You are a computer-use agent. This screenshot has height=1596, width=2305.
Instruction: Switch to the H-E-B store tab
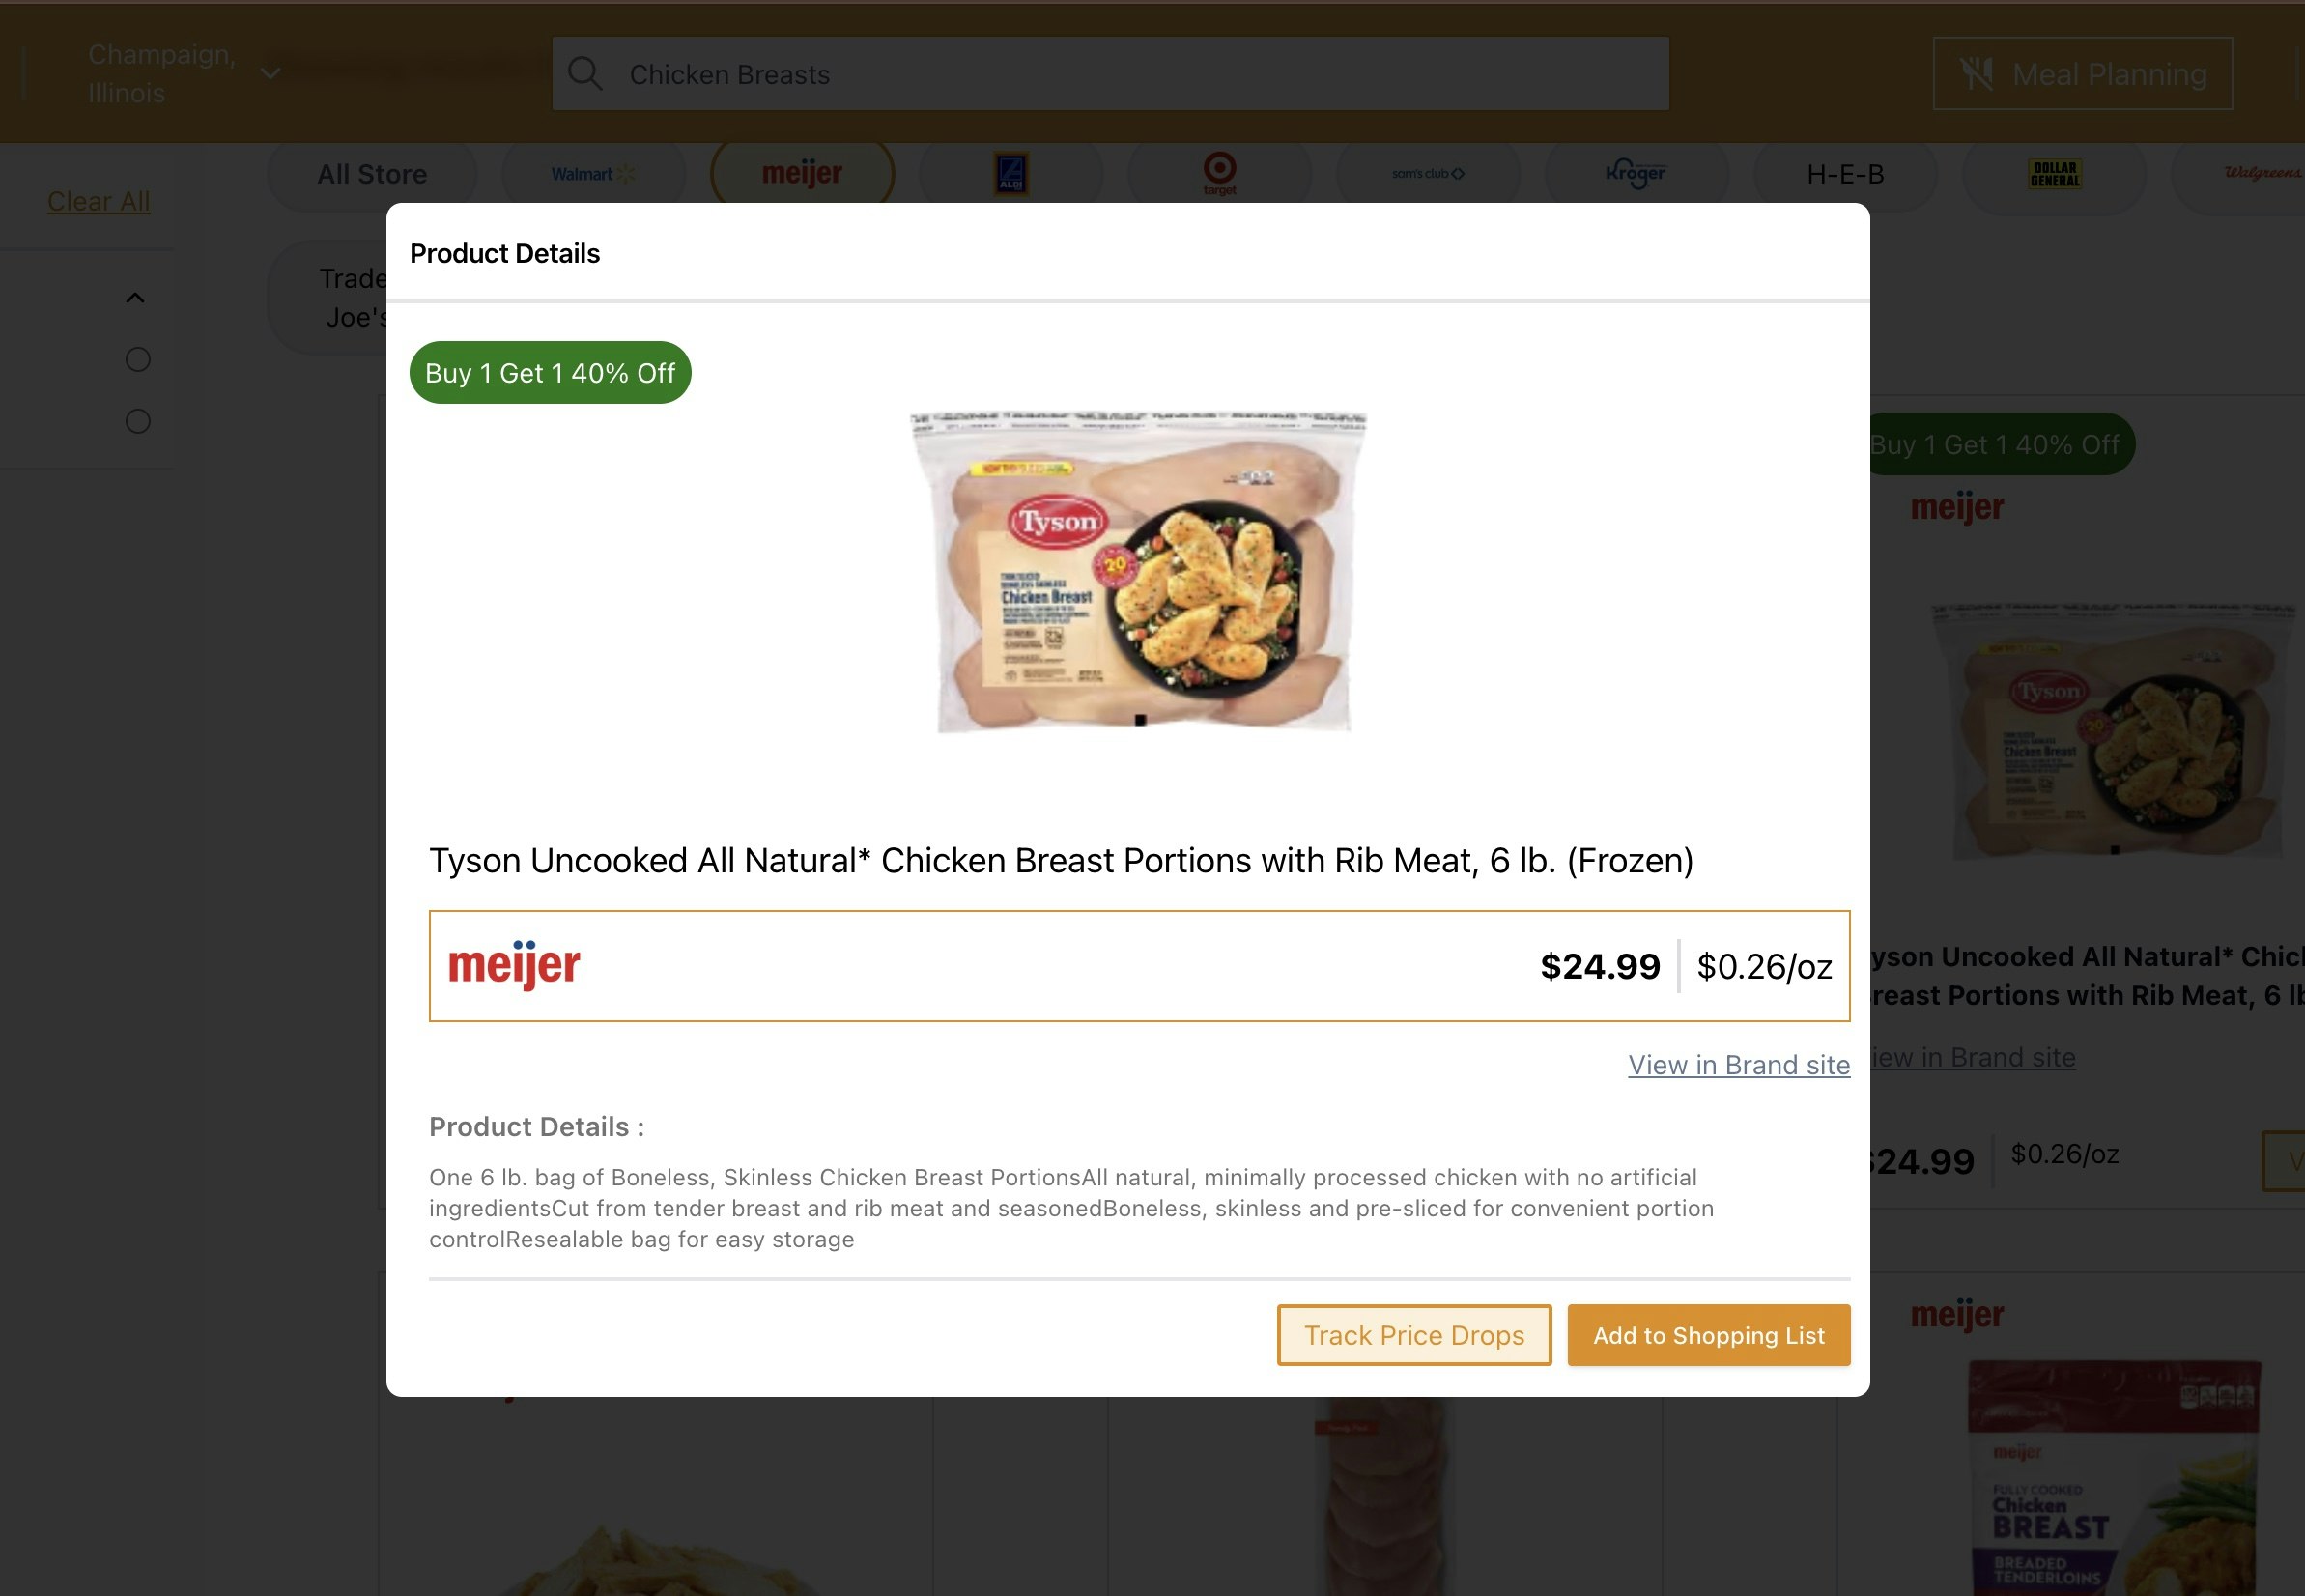[x=1845, y=174]
